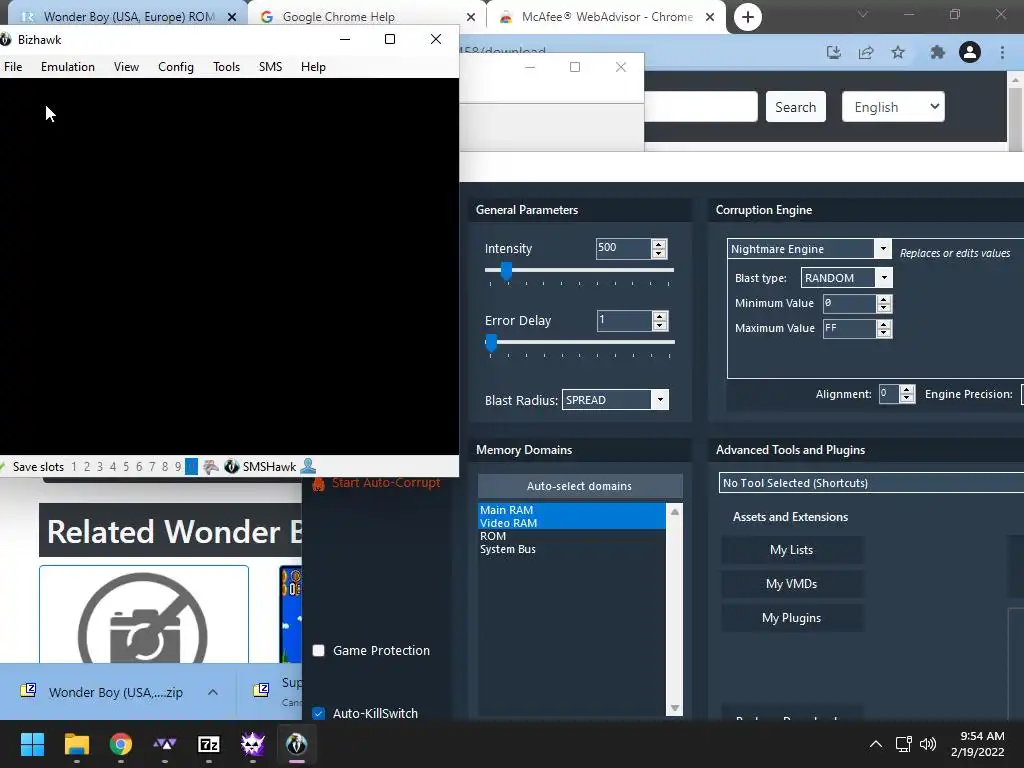Increase Alignment value with up stepper
The width and height of the screenshot is (1024, 768).
pyautogui.click(x=906, y=389)
